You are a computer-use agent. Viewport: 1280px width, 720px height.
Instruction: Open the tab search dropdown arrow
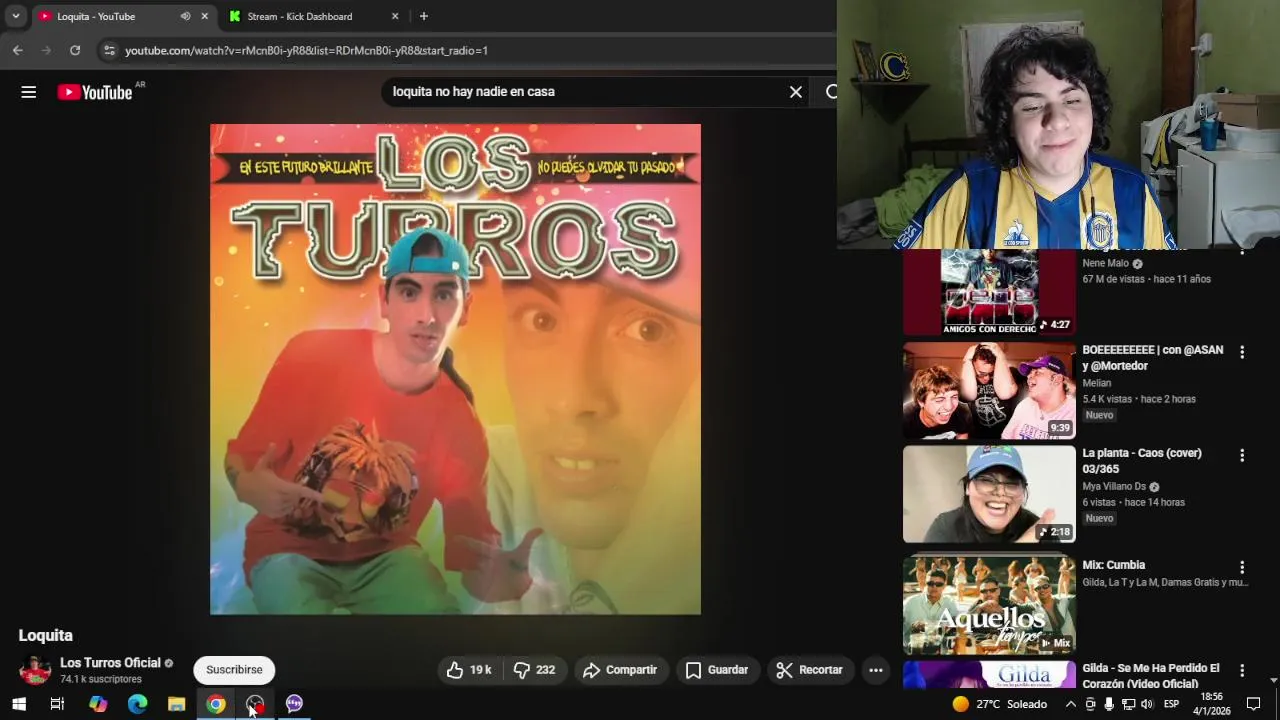click(15, 16)
